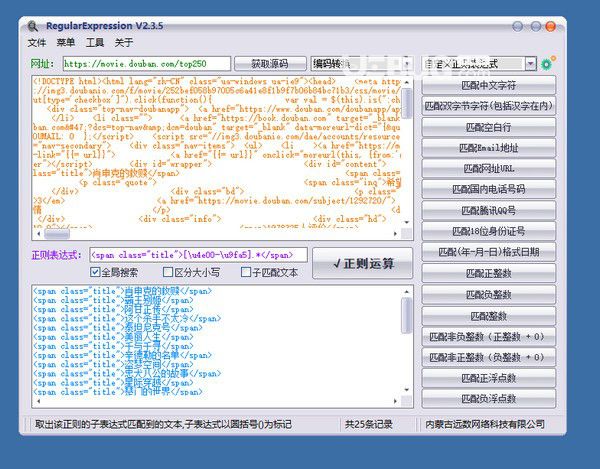Click source pane scroll right arrow
Image resolution: width=600 pixels, height=469 pixels.
click(396, 233)
